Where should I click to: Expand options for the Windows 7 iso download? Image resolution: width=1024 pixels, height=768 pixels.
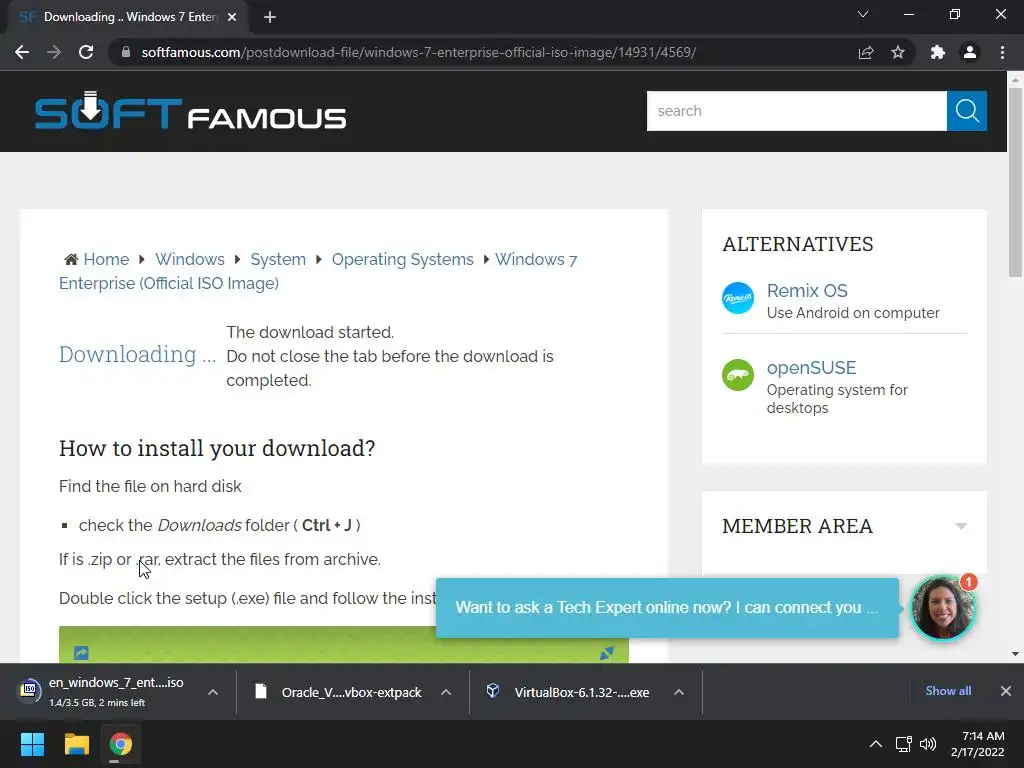213,692
